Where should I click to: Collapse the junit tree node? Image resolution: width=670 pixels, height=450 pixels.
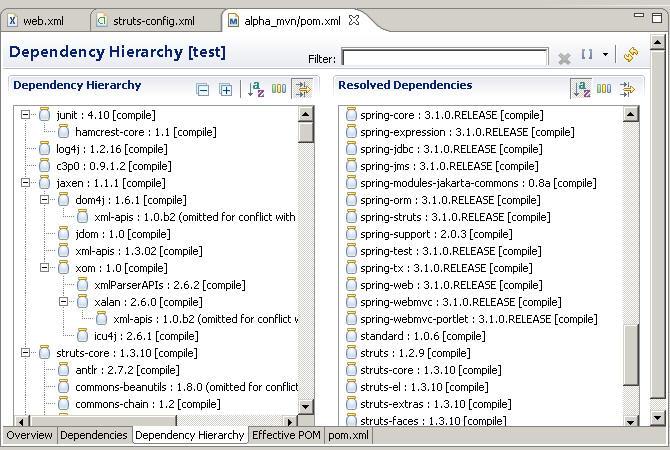coord(27,115)
